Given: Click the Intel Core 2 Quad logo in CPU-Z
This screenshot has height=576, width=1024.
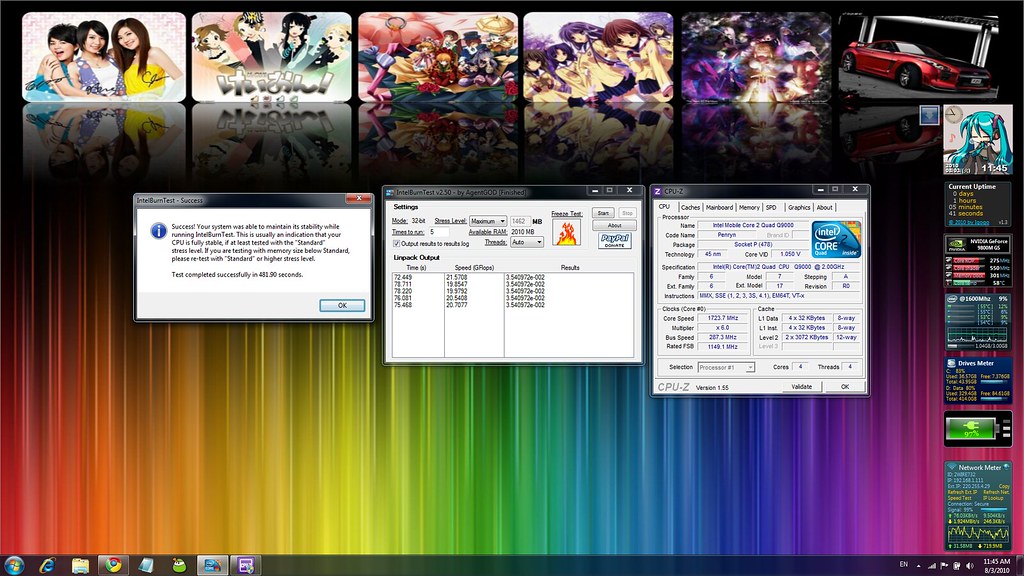Looking at the screenshot, I should 836,240.
